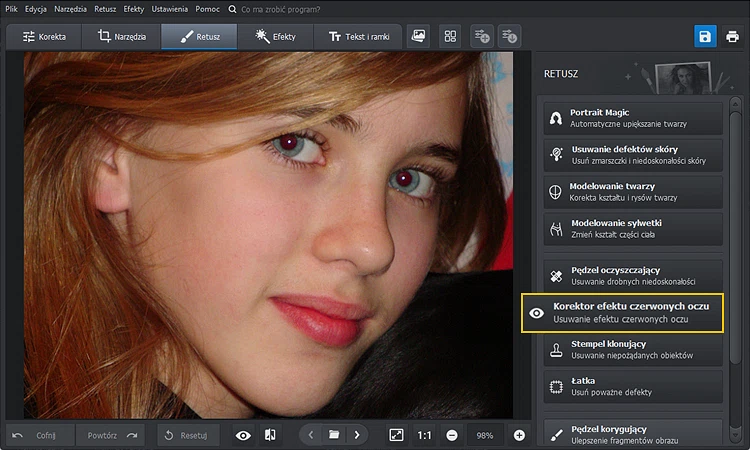Click the four-squares grid icon in toolbar

click(450, 36)
